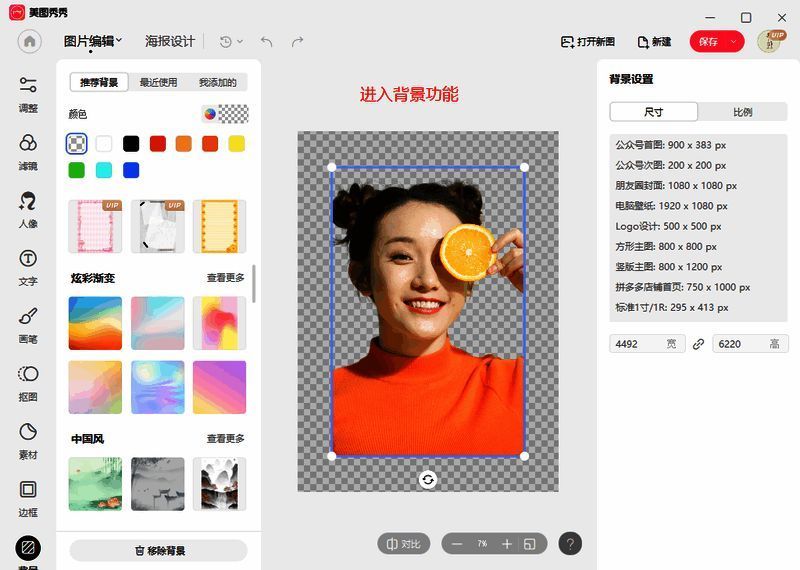
Task: Click 查看更多 beside 中国风
Action: [225, 438]
